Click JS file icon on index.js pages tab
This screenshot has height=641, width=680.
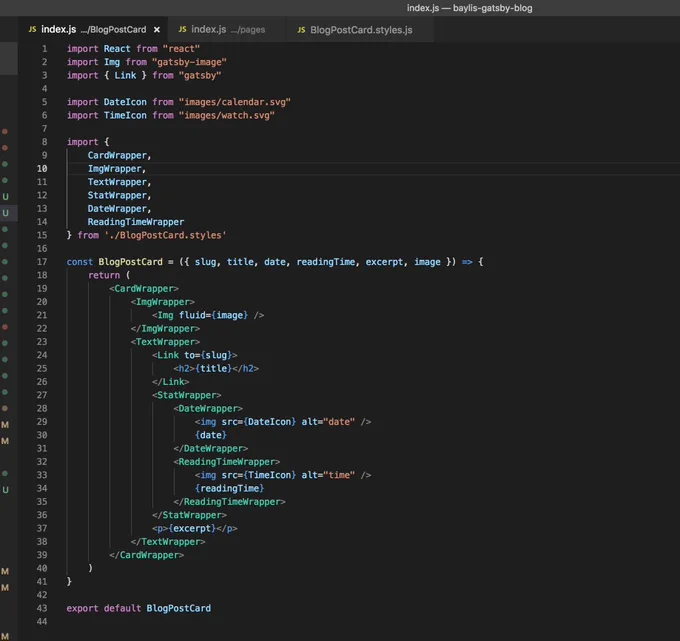point(183,29)
